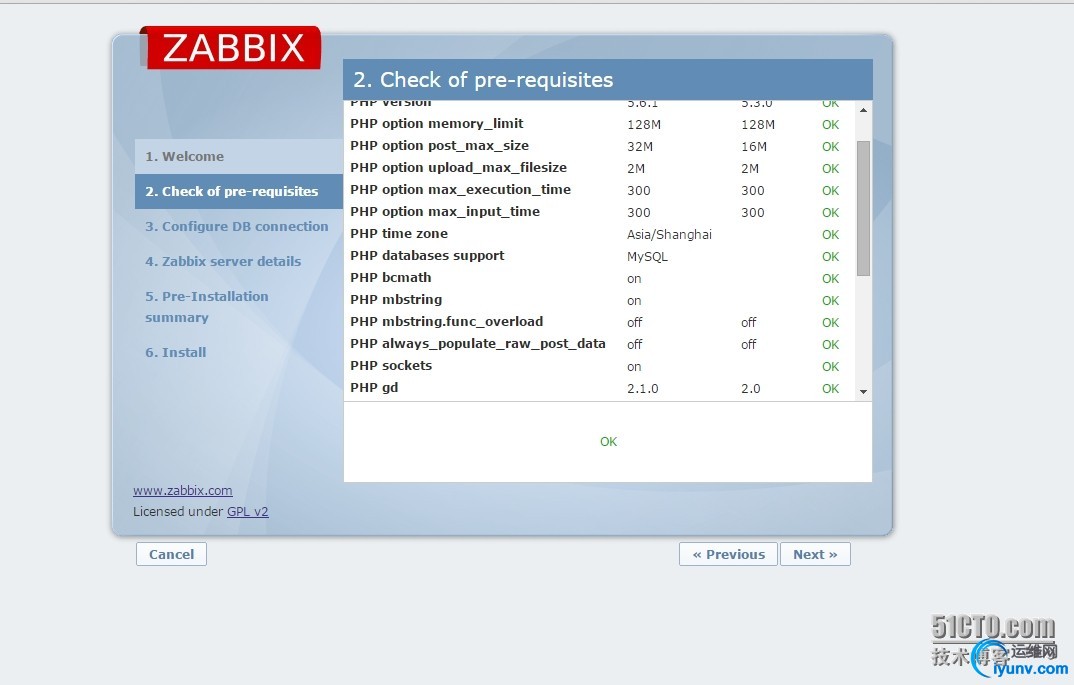Click the ZABBIX logo
The width and height of the screenshot is (1074, 685).
232,48
